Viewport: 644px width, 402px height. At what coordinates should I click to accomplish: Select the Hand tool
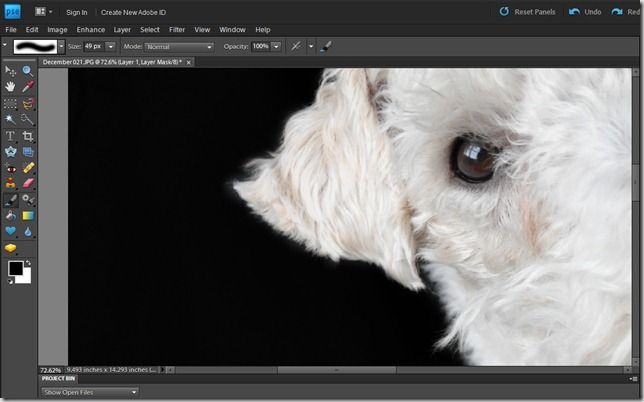[x=10, y=87]
